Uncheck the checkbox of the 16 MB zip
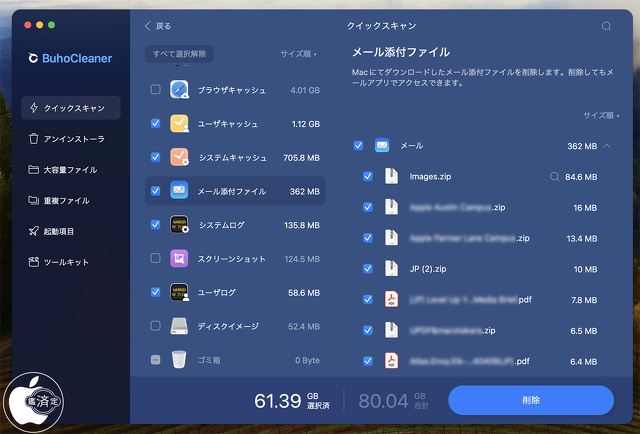The height and width of the screenshot is (434, 640). click(x=368, y=207)
